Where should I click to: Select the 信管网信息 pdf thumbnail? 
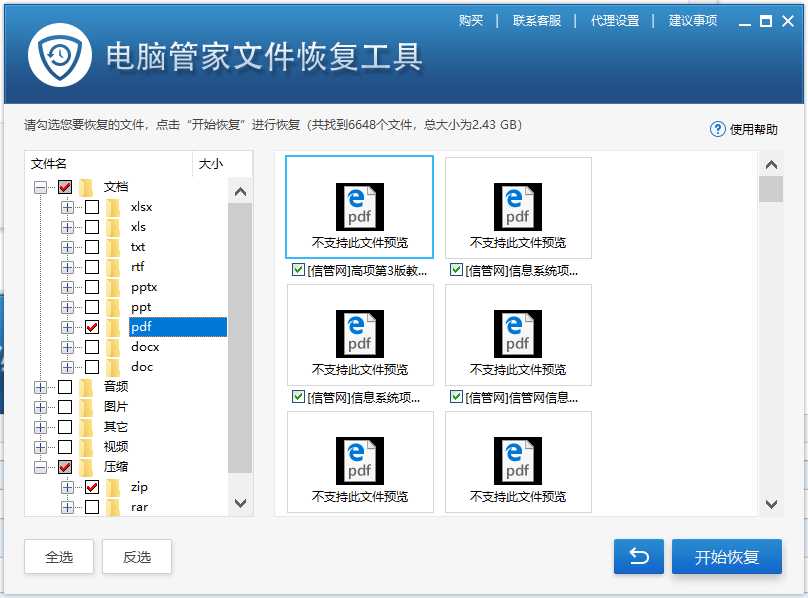tap(518, 335)
